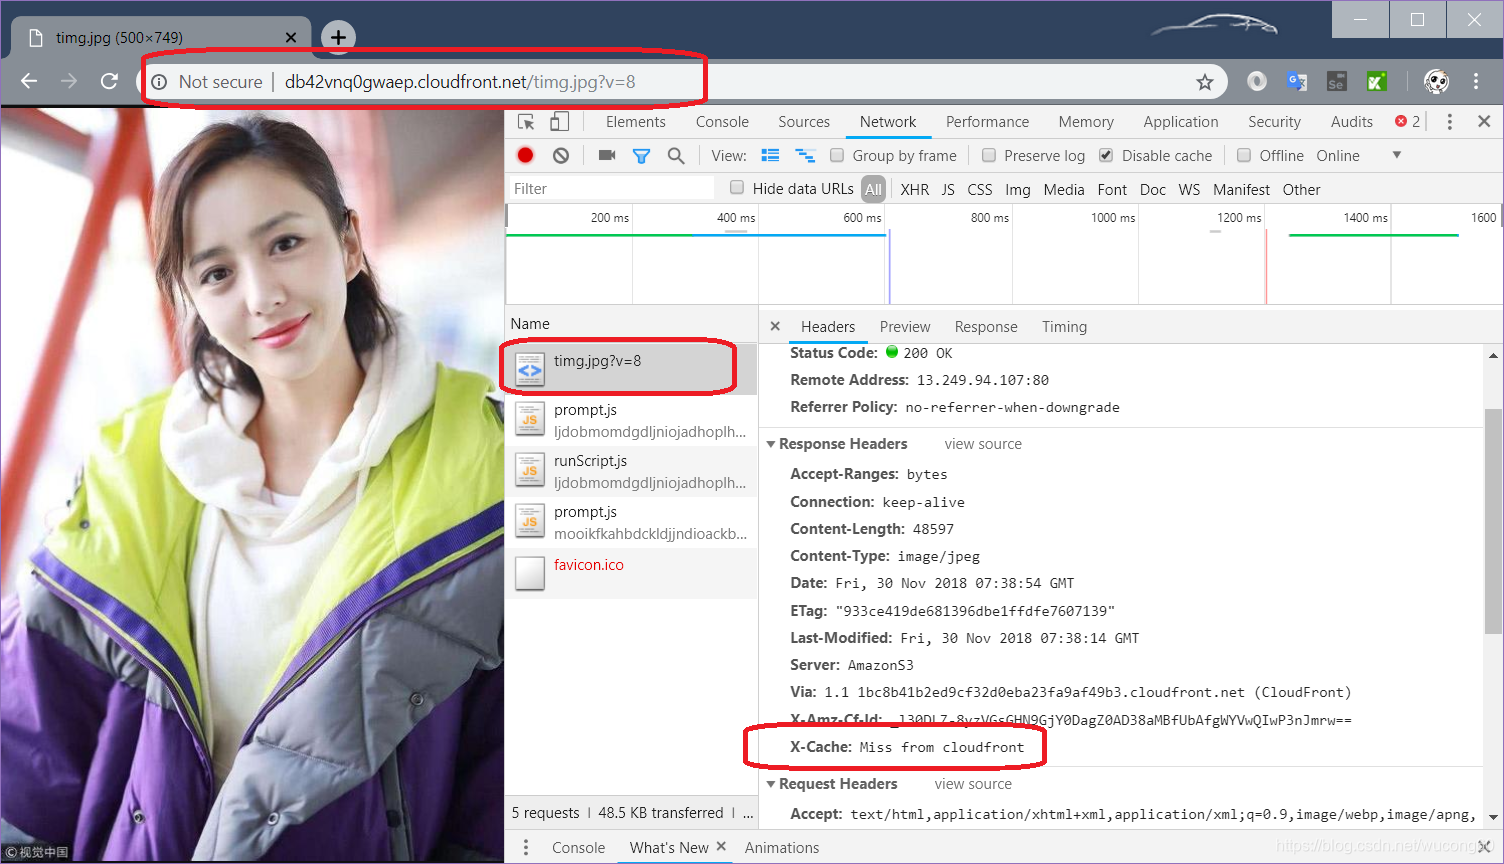
Task: Uncheck the Disable cache checkbox
Action: point(1106,155)
